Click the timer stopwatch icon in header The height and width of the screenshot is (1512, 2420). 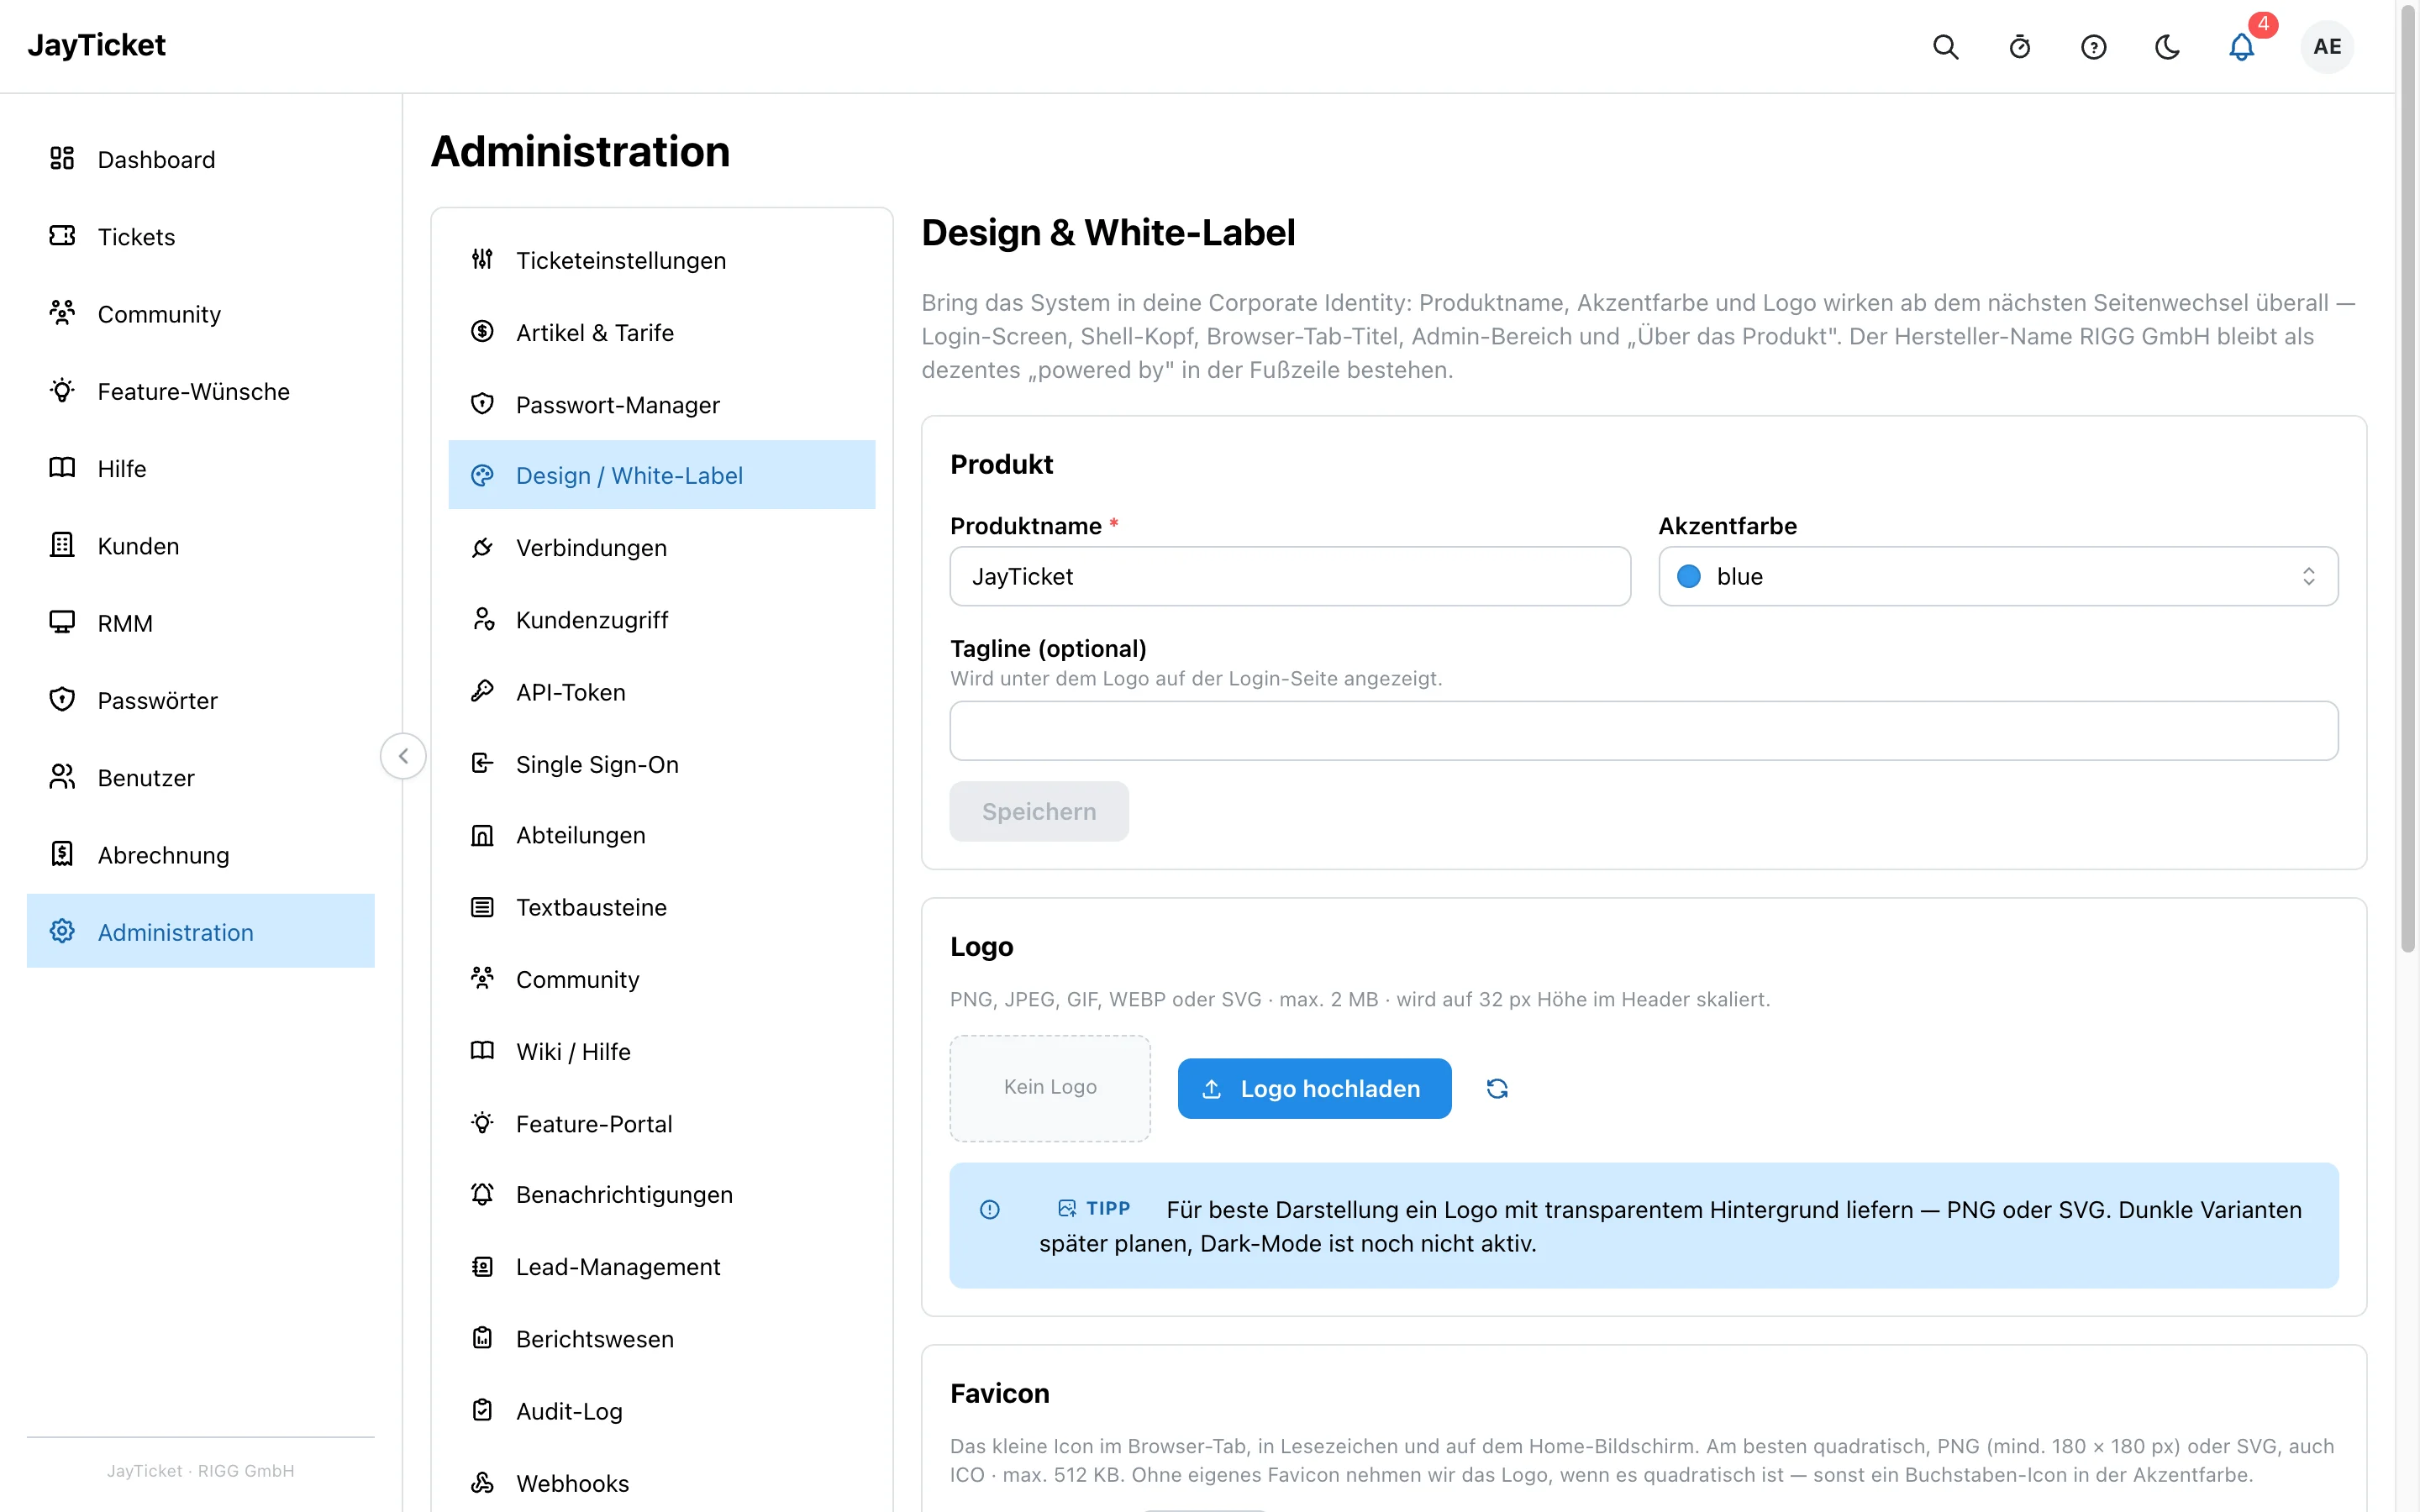[x=2019, y=47]
